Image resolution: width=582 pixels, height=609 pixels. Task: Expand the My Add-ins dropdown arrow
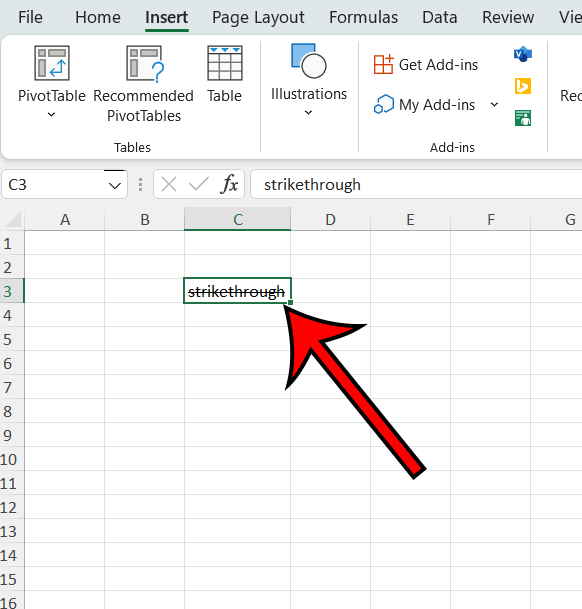click(x=494, y=104)
